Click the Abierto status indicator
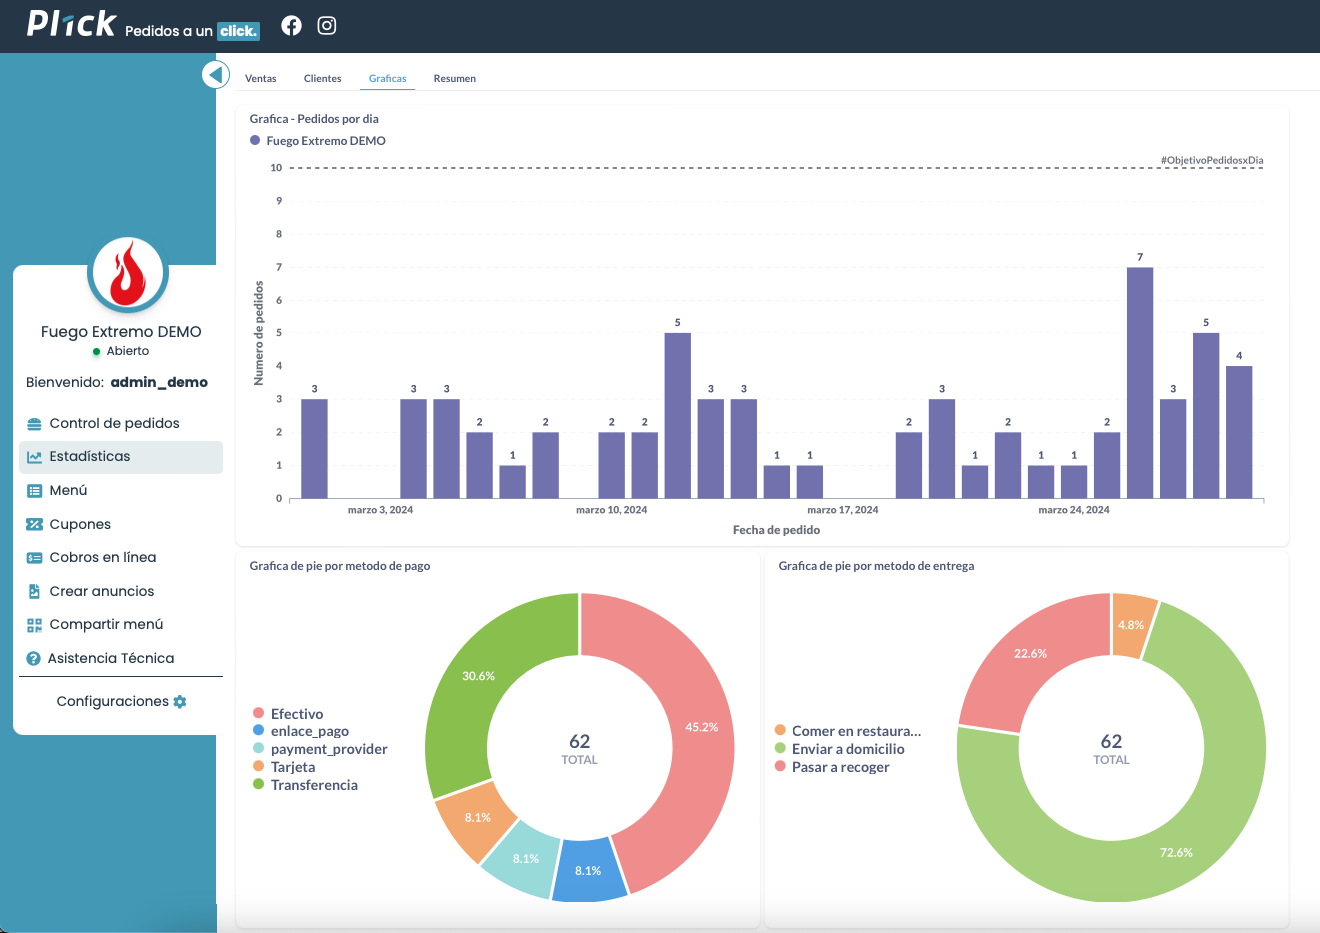Image resolution: width=1320 pixels, height=933 pixels. [121, 351]
